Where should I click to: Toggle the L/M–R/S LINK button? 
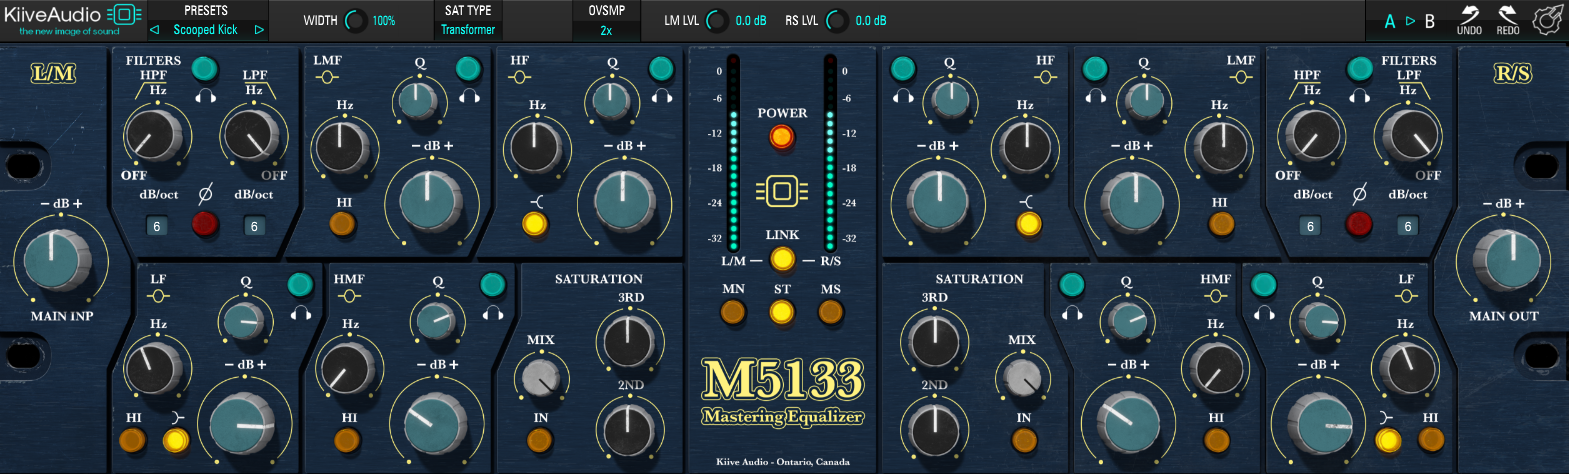point(782,260)
